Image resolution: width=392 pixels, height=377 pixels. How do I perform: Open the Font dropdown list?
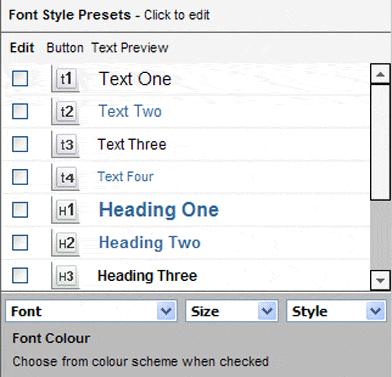pyautogui.click(x=91, y=311)
